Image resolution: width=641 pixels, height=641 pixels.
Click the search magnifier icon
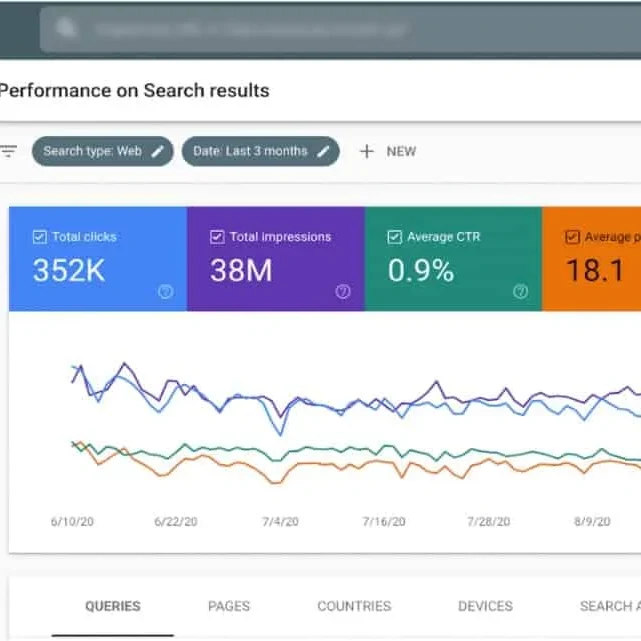click(65, 28)
